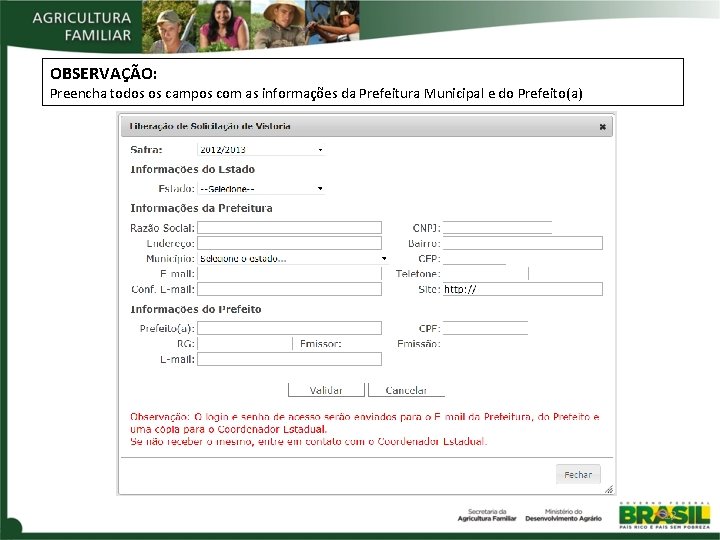Click the Ministério do Desenvolvimento Agrário logo
The image size is (720, 540).
click(x=563, y=515)
